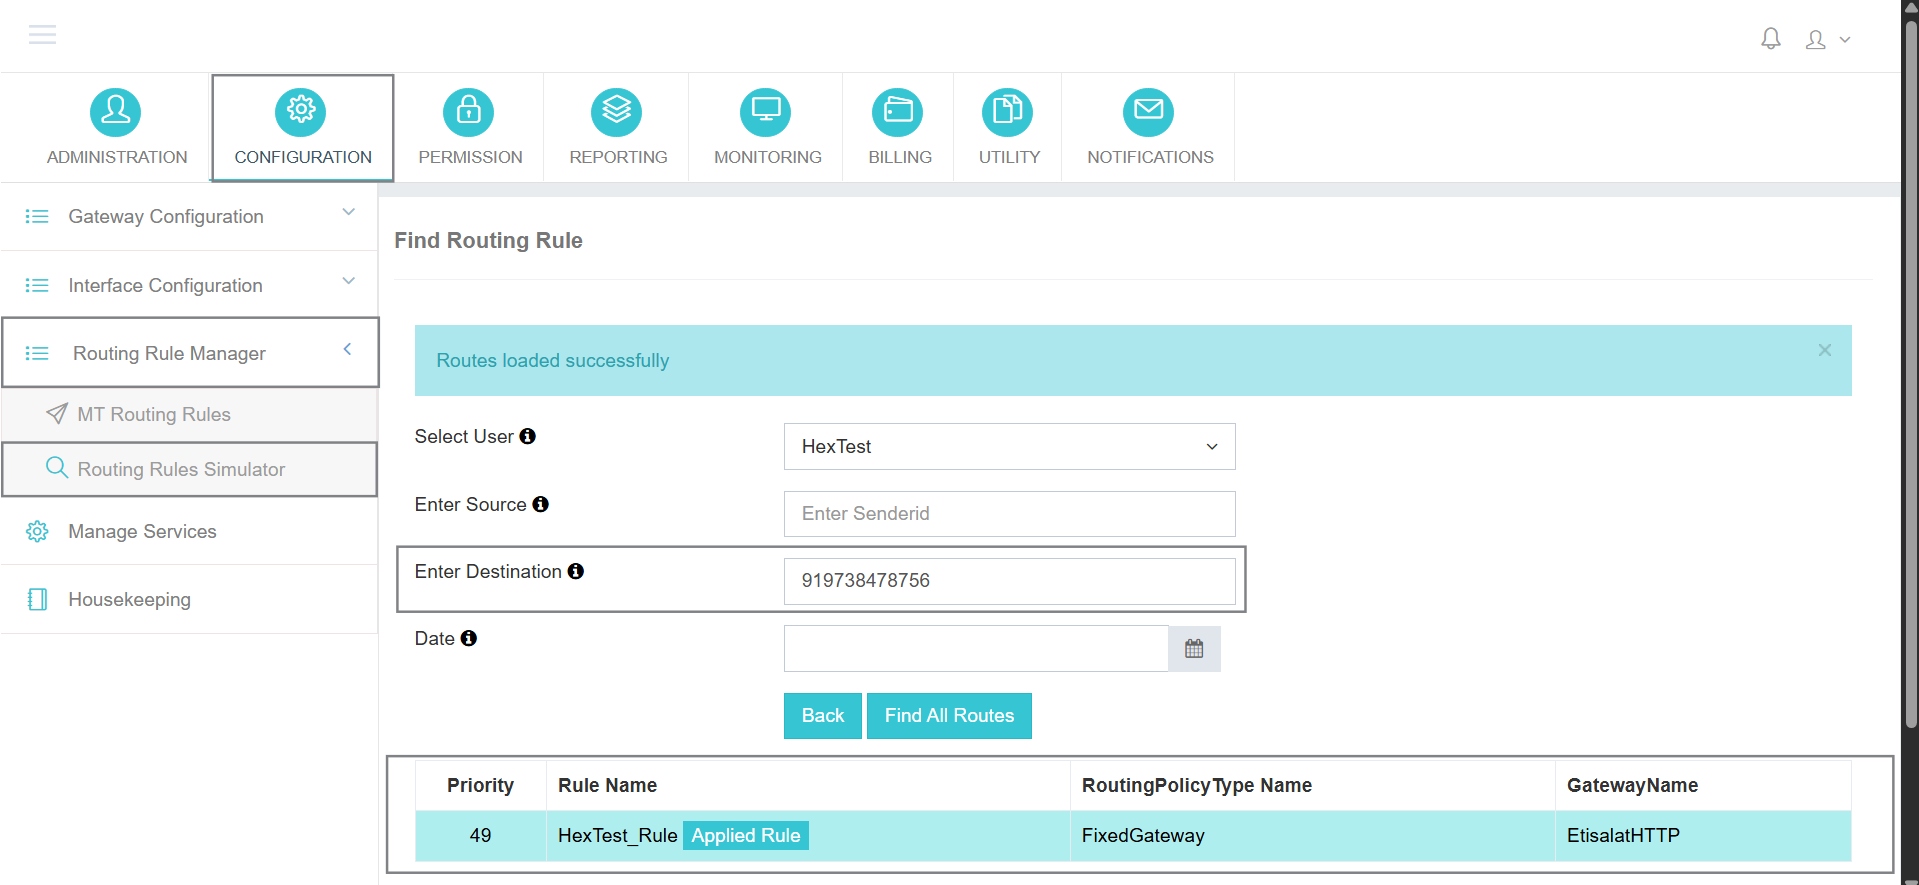Click the Find All Routes button
Screen dimensions: 1919x885
pos(949,716)
